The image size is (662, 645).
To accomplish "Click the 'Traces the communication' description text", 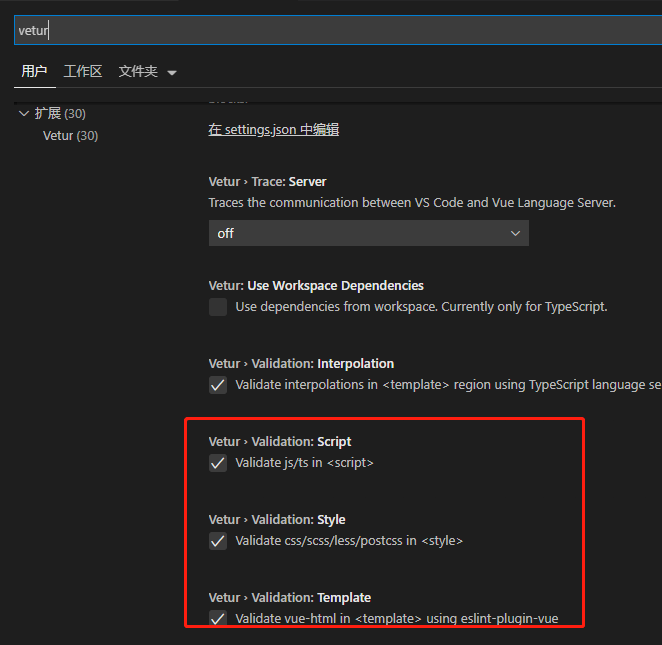I will 412,203.
